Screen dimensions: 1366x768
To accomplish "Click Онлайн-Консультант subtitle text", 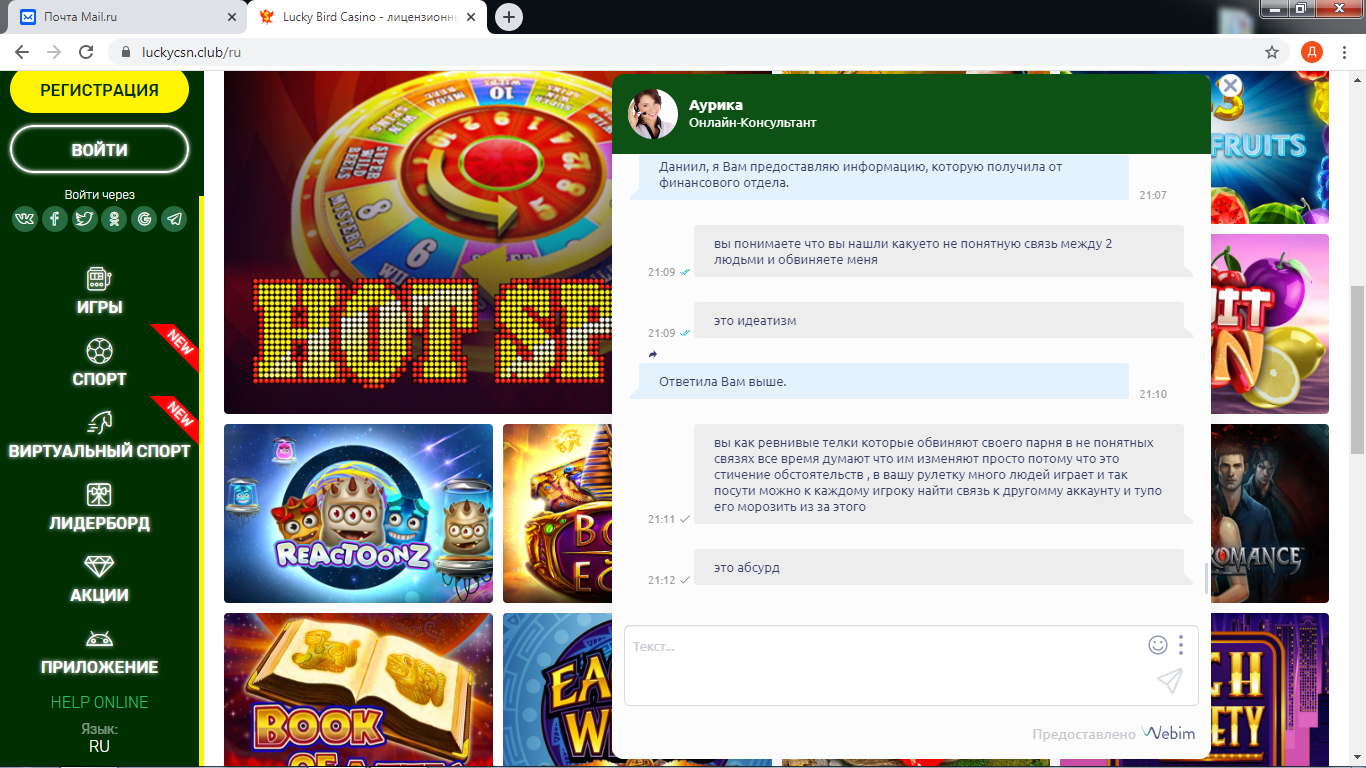I will click(x=753, y=123).
